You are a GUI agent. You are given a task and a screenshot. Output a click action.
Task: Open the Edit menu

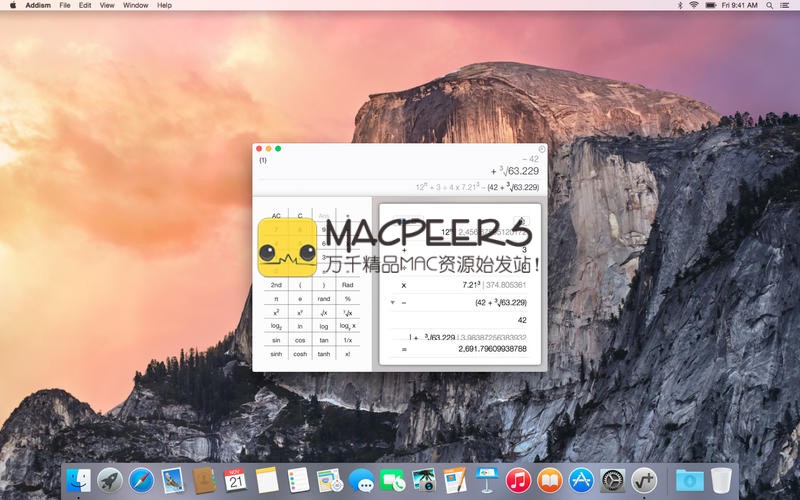pyautogui.click(x=85, y=5)
